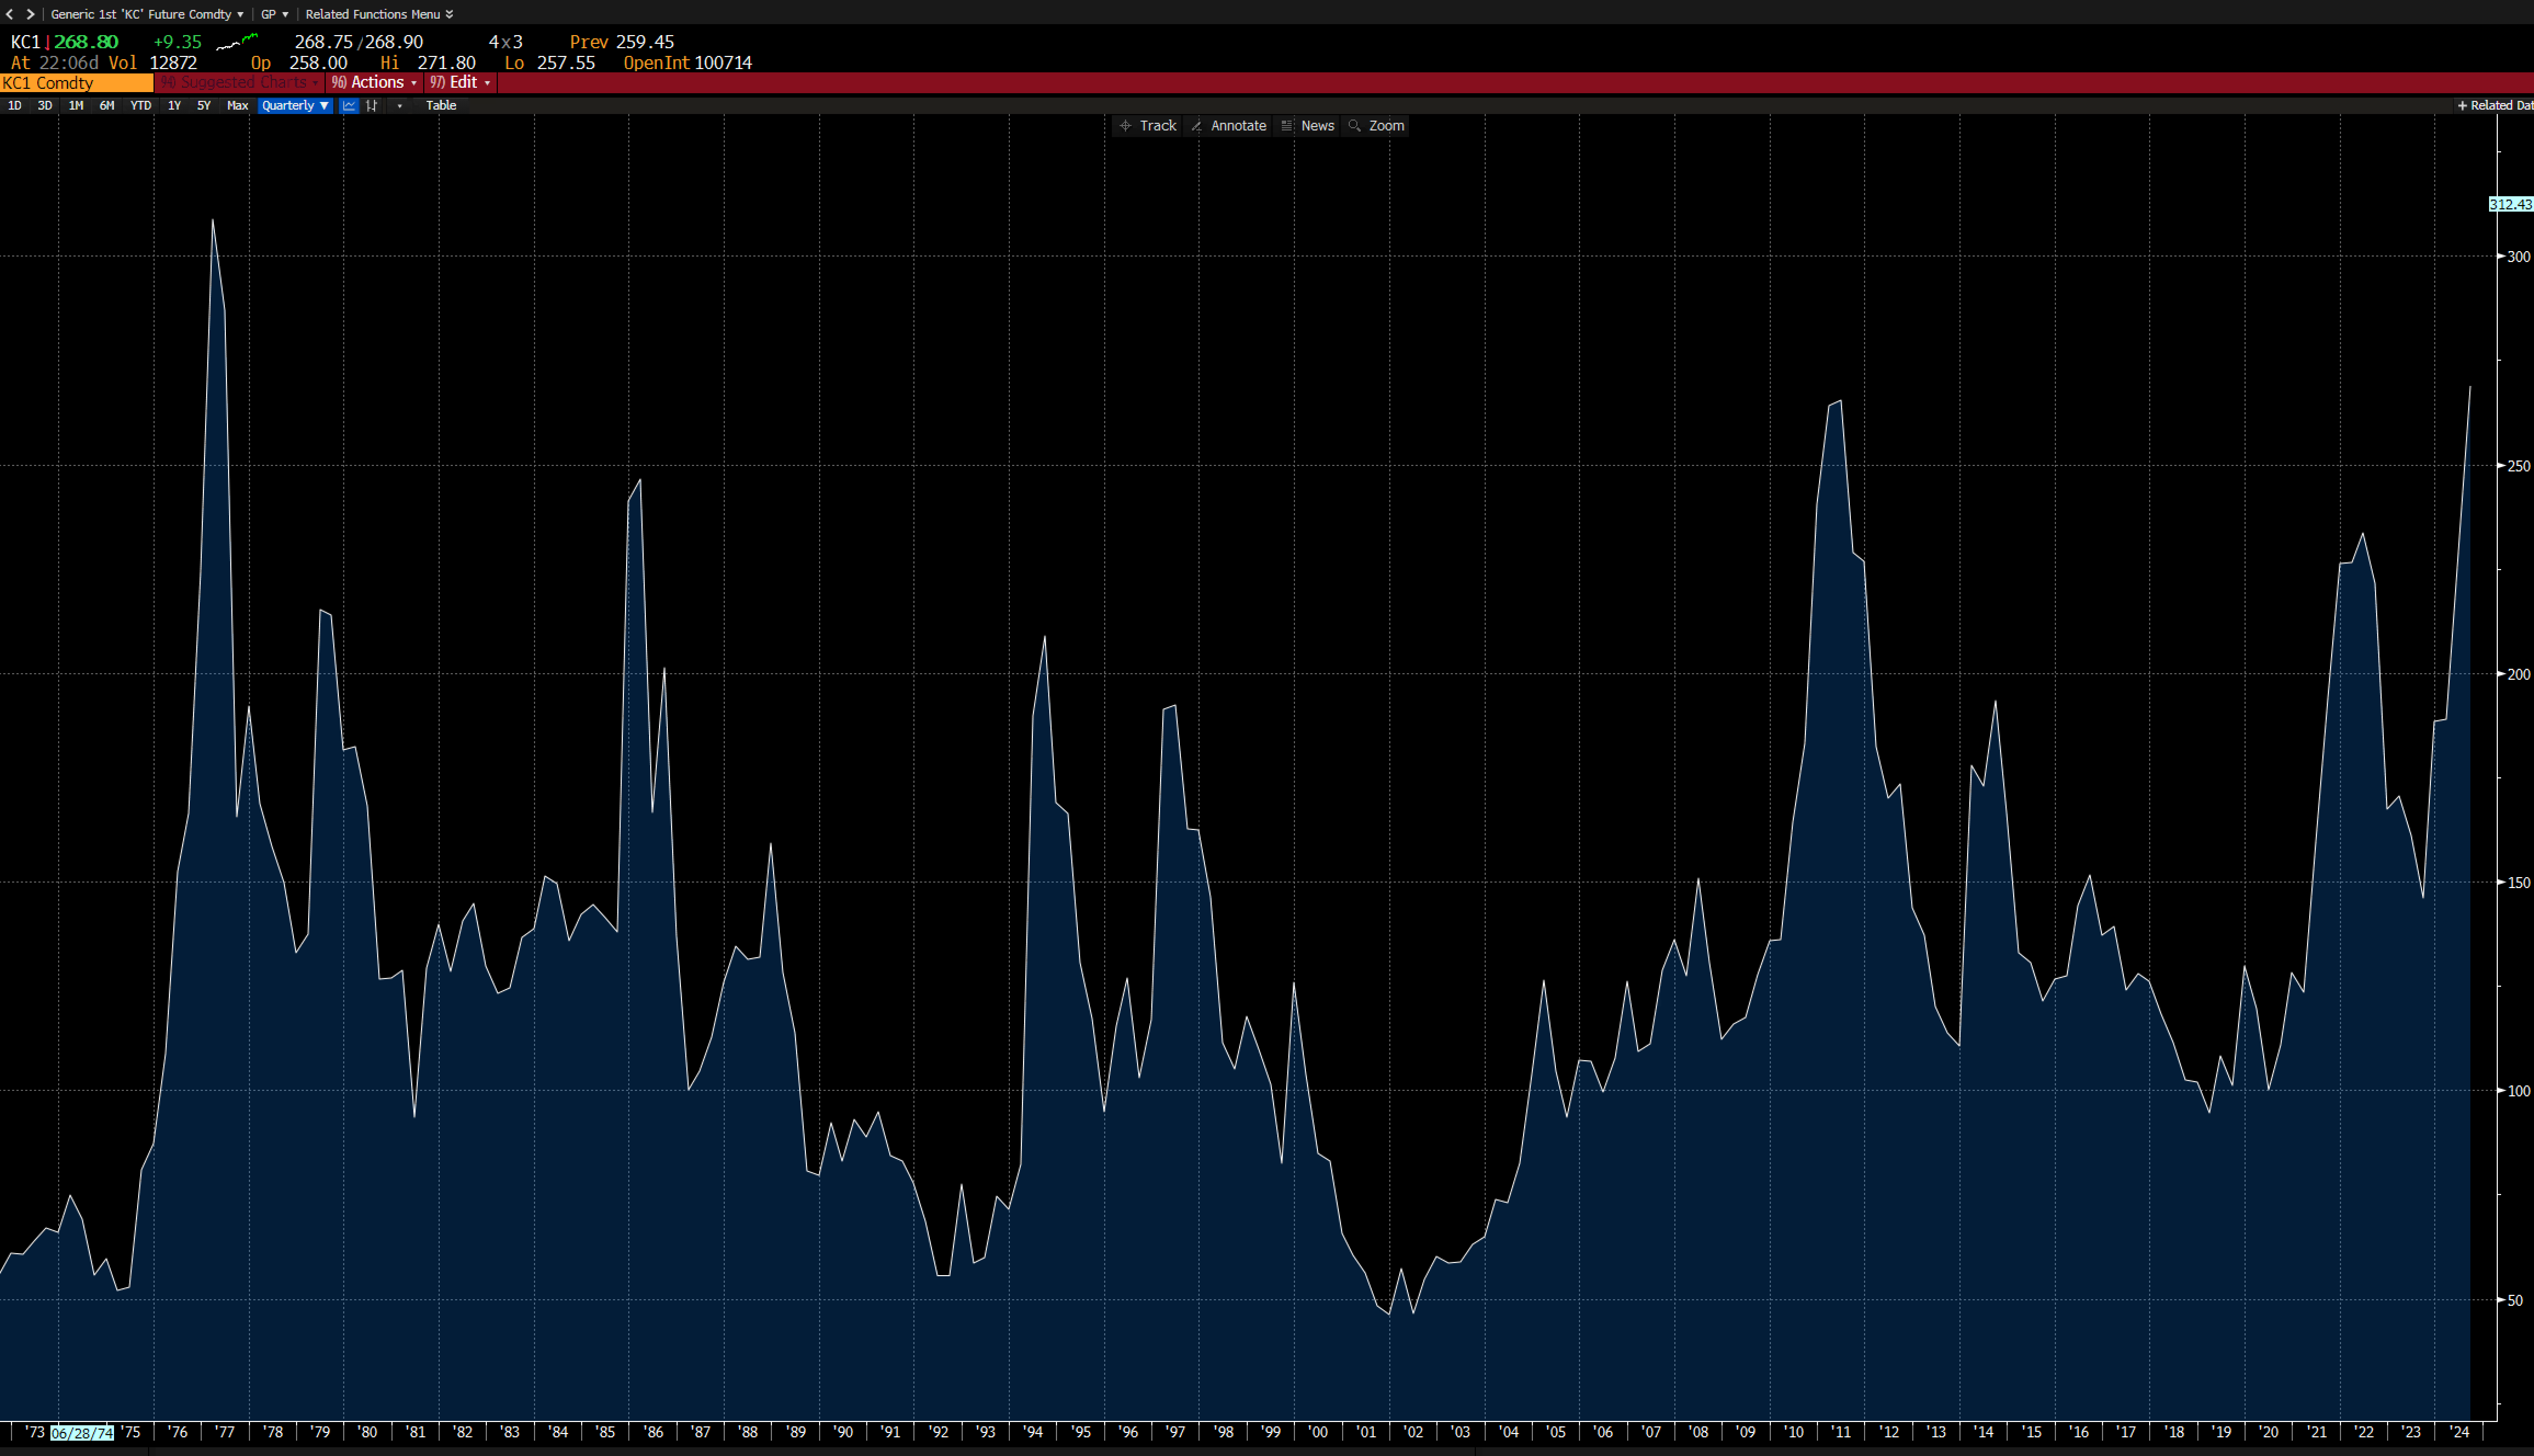Click the 300 price axis label
Viewport: 2534px width, 1456px height.
[x=2518, y=257]
